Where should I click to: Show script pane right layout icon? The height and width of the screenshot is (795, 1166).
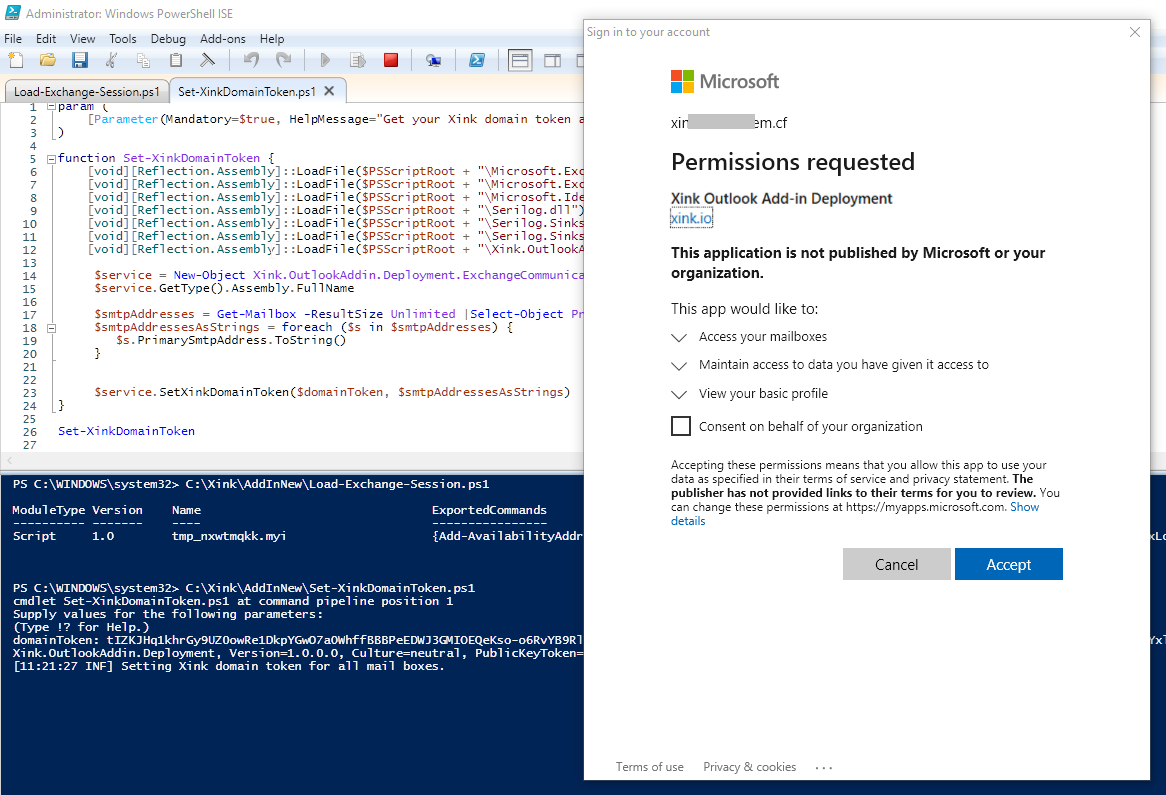pos(553,60)
